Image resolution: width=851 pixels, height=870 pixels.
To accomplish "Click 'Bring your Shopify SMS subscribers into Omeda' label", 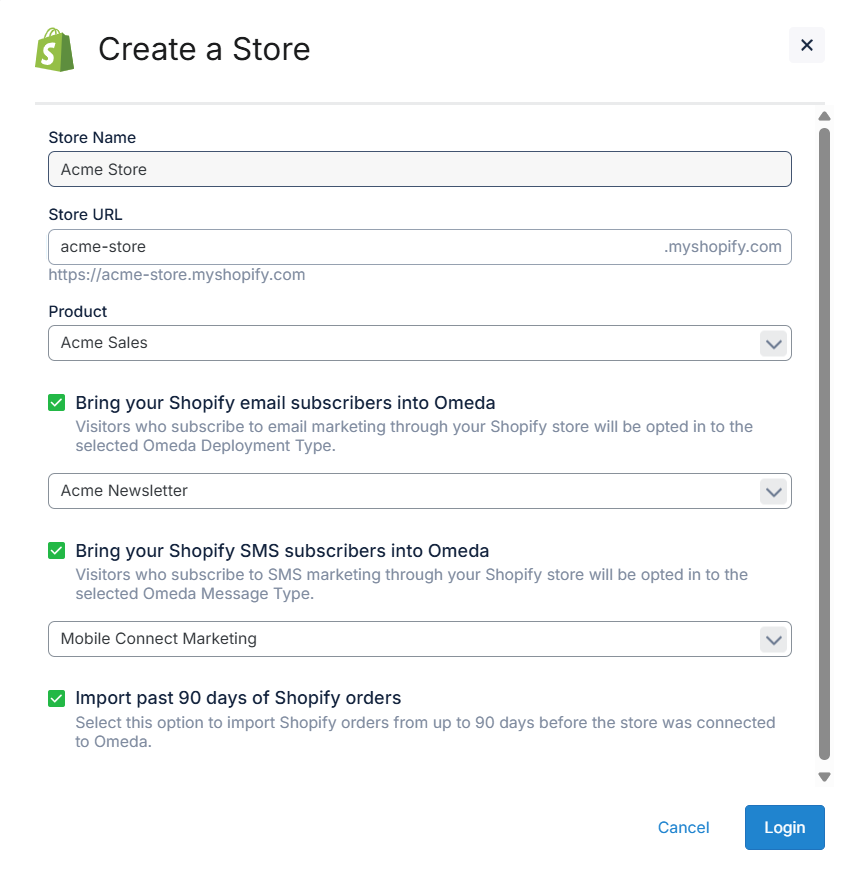I will coord(282,551).
